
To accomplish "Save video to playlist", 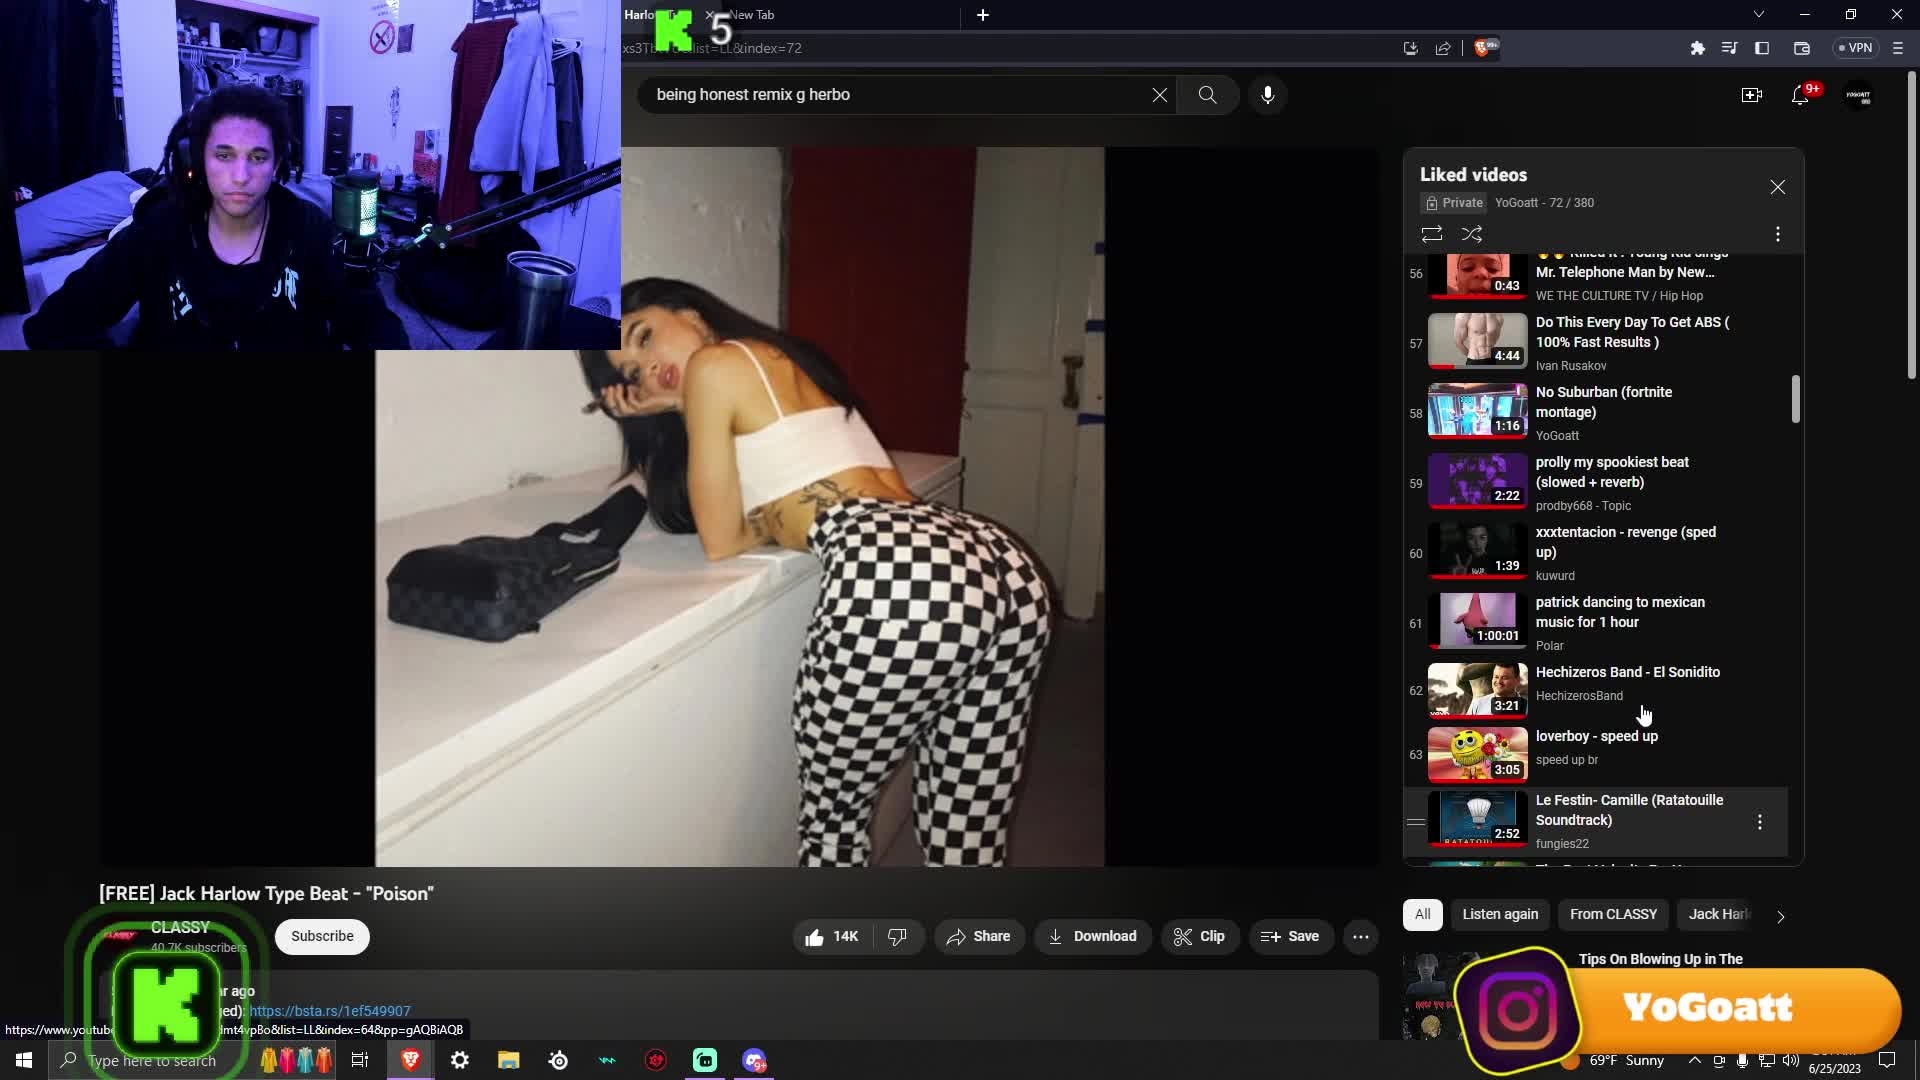I will tap(1290, 937).
